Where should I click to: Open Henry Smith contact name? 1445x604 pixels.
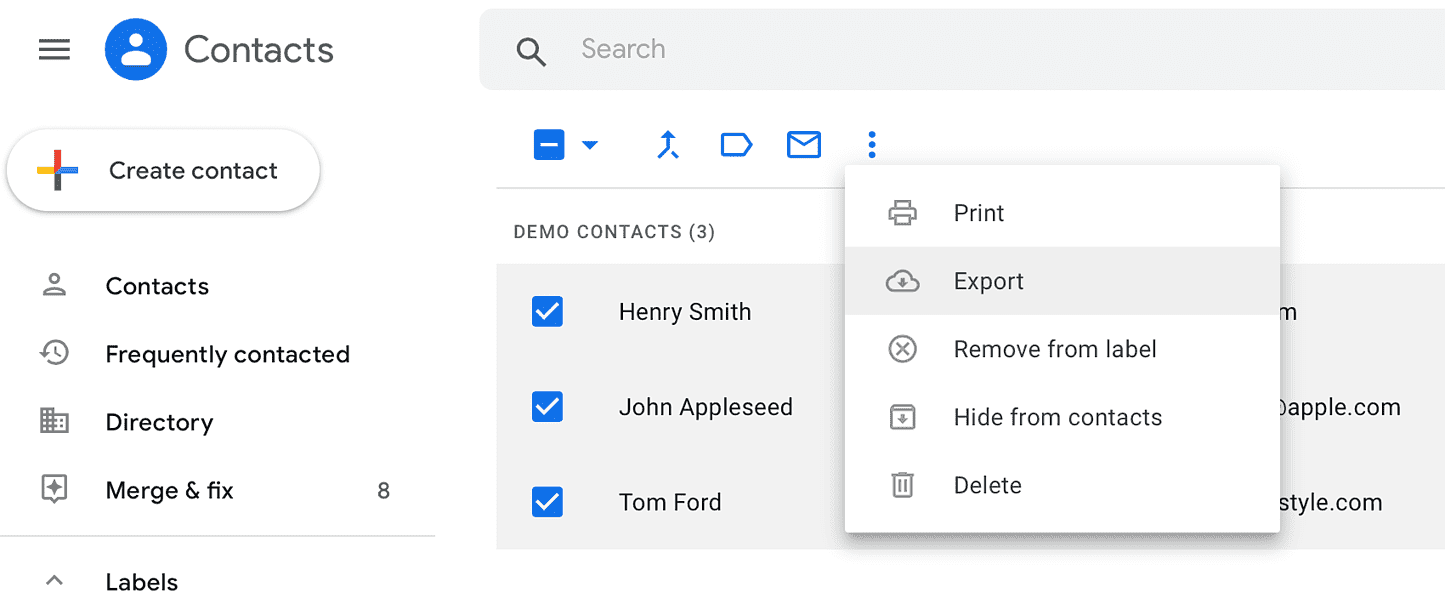pyautogui.click(x=685, y=312)
